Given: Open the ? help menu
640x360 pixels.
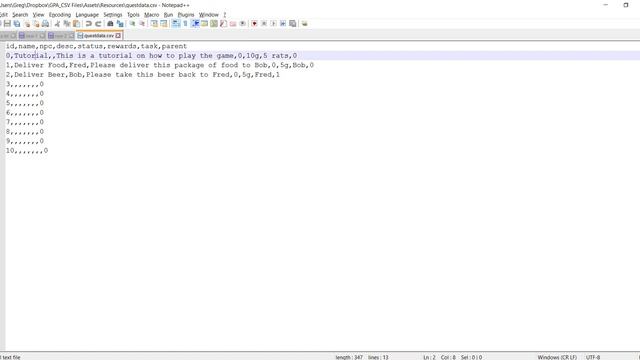Looking at the screenshot, I should (x=224, y=15).
